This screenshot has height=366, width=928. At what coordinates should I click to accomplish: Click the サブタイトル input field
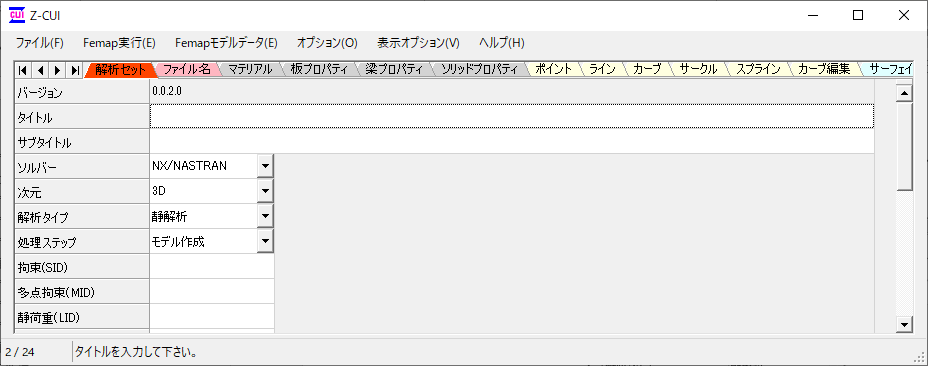coord(512,141)
